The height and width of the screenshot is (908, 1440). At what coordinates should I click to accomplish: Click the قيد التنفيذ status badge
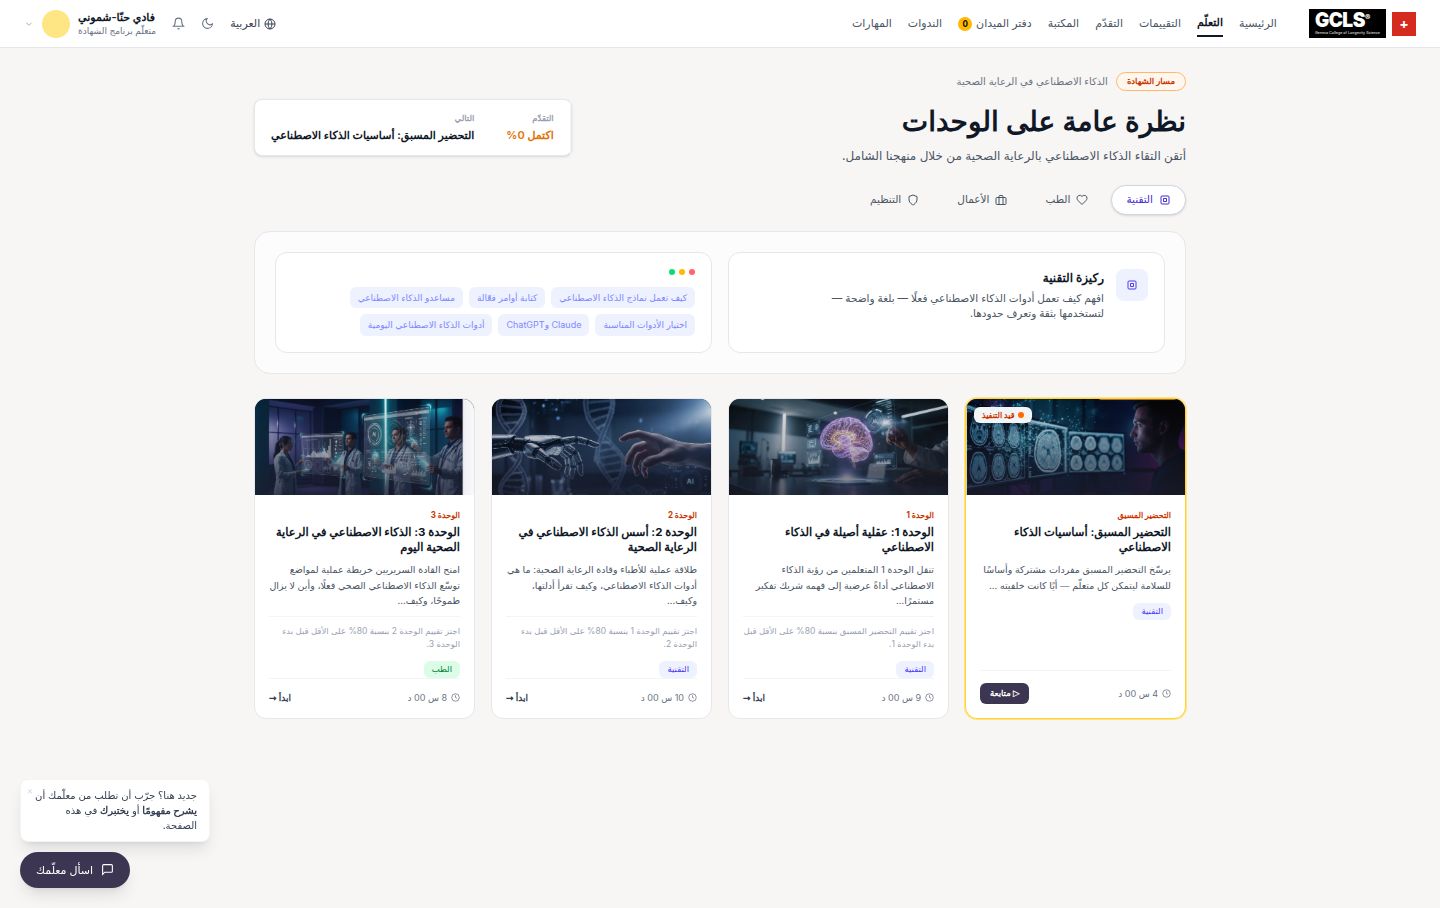[x=1001, y=415]
